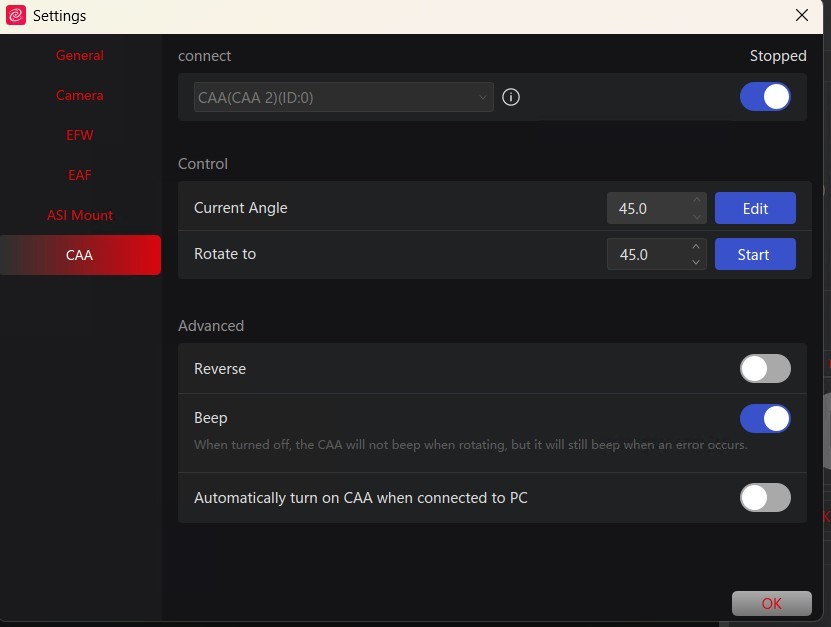Click Start to rotate the CAA
831x627 pixels.
[755, 254]
